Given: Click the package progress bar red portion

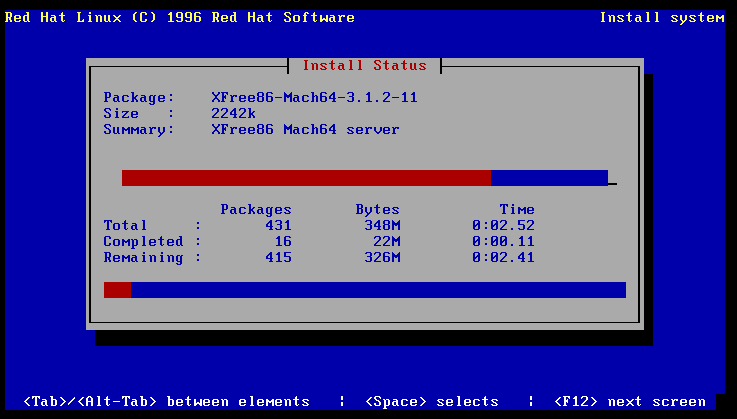Looking at the screenshot, I should (x=306, y=178).
